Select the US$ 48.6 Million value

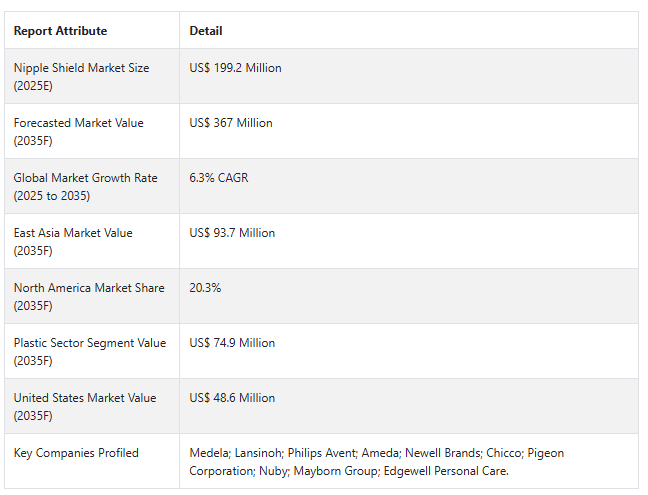232,398
